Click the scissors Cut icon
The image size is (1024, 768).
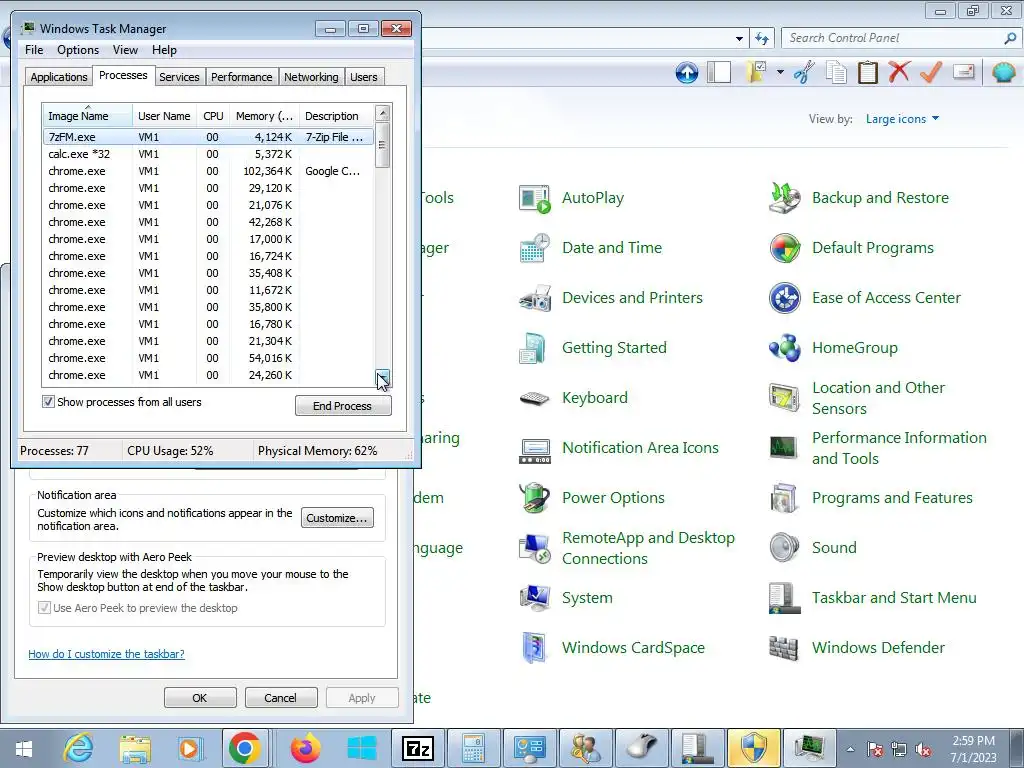(804, 72)
